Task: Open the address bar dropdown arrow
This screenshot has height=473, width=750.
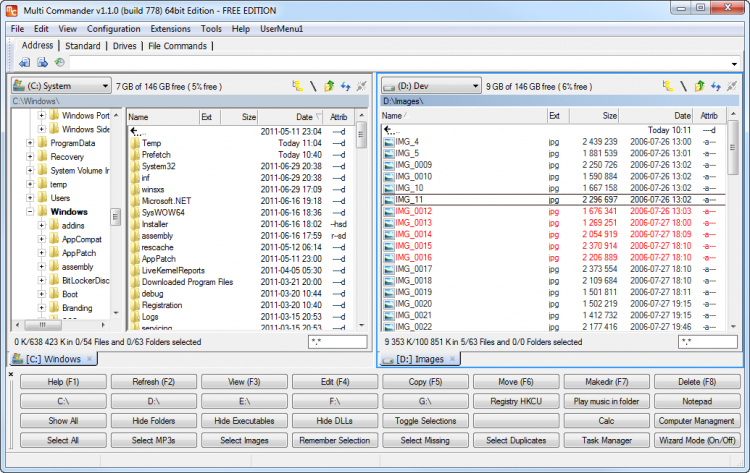Action: coord(734,64)
